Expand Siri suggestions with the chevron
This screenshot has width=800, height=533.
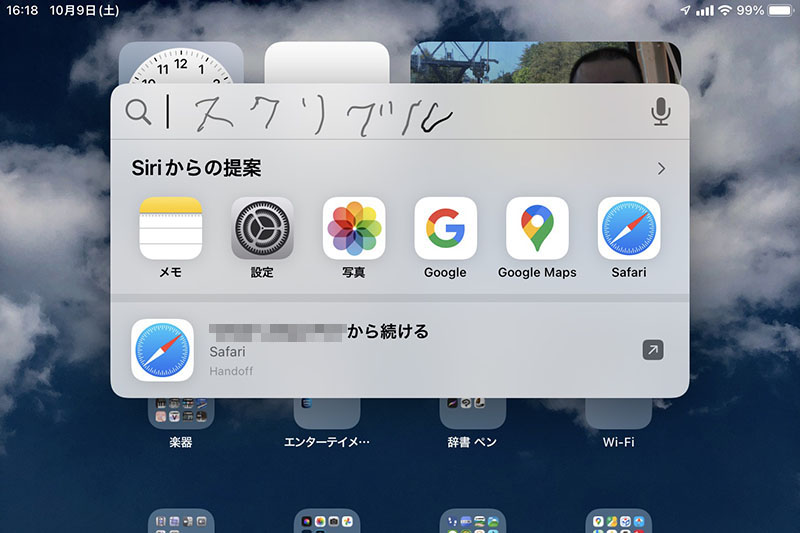coord(661,168)
